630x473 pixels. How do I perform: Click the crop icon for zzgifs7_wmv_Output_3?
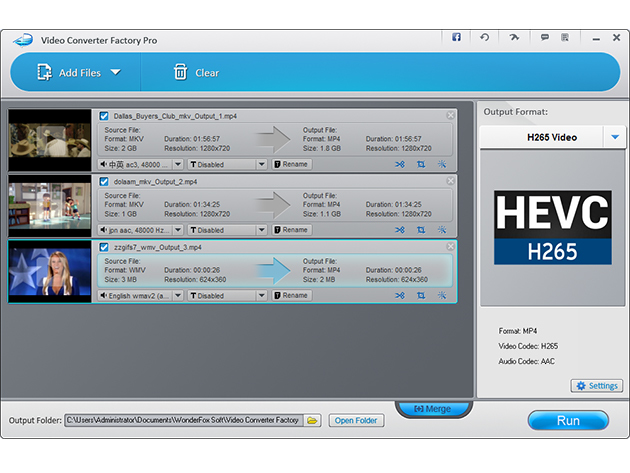(x=421, y=295)
